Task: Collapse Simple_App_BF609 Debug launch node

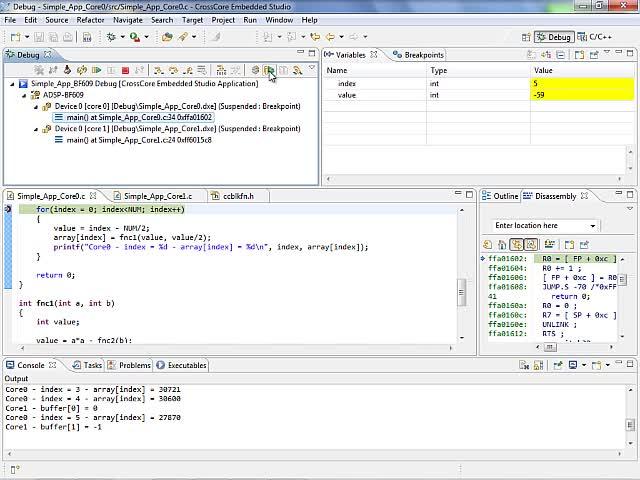Action: pos(12,84)
